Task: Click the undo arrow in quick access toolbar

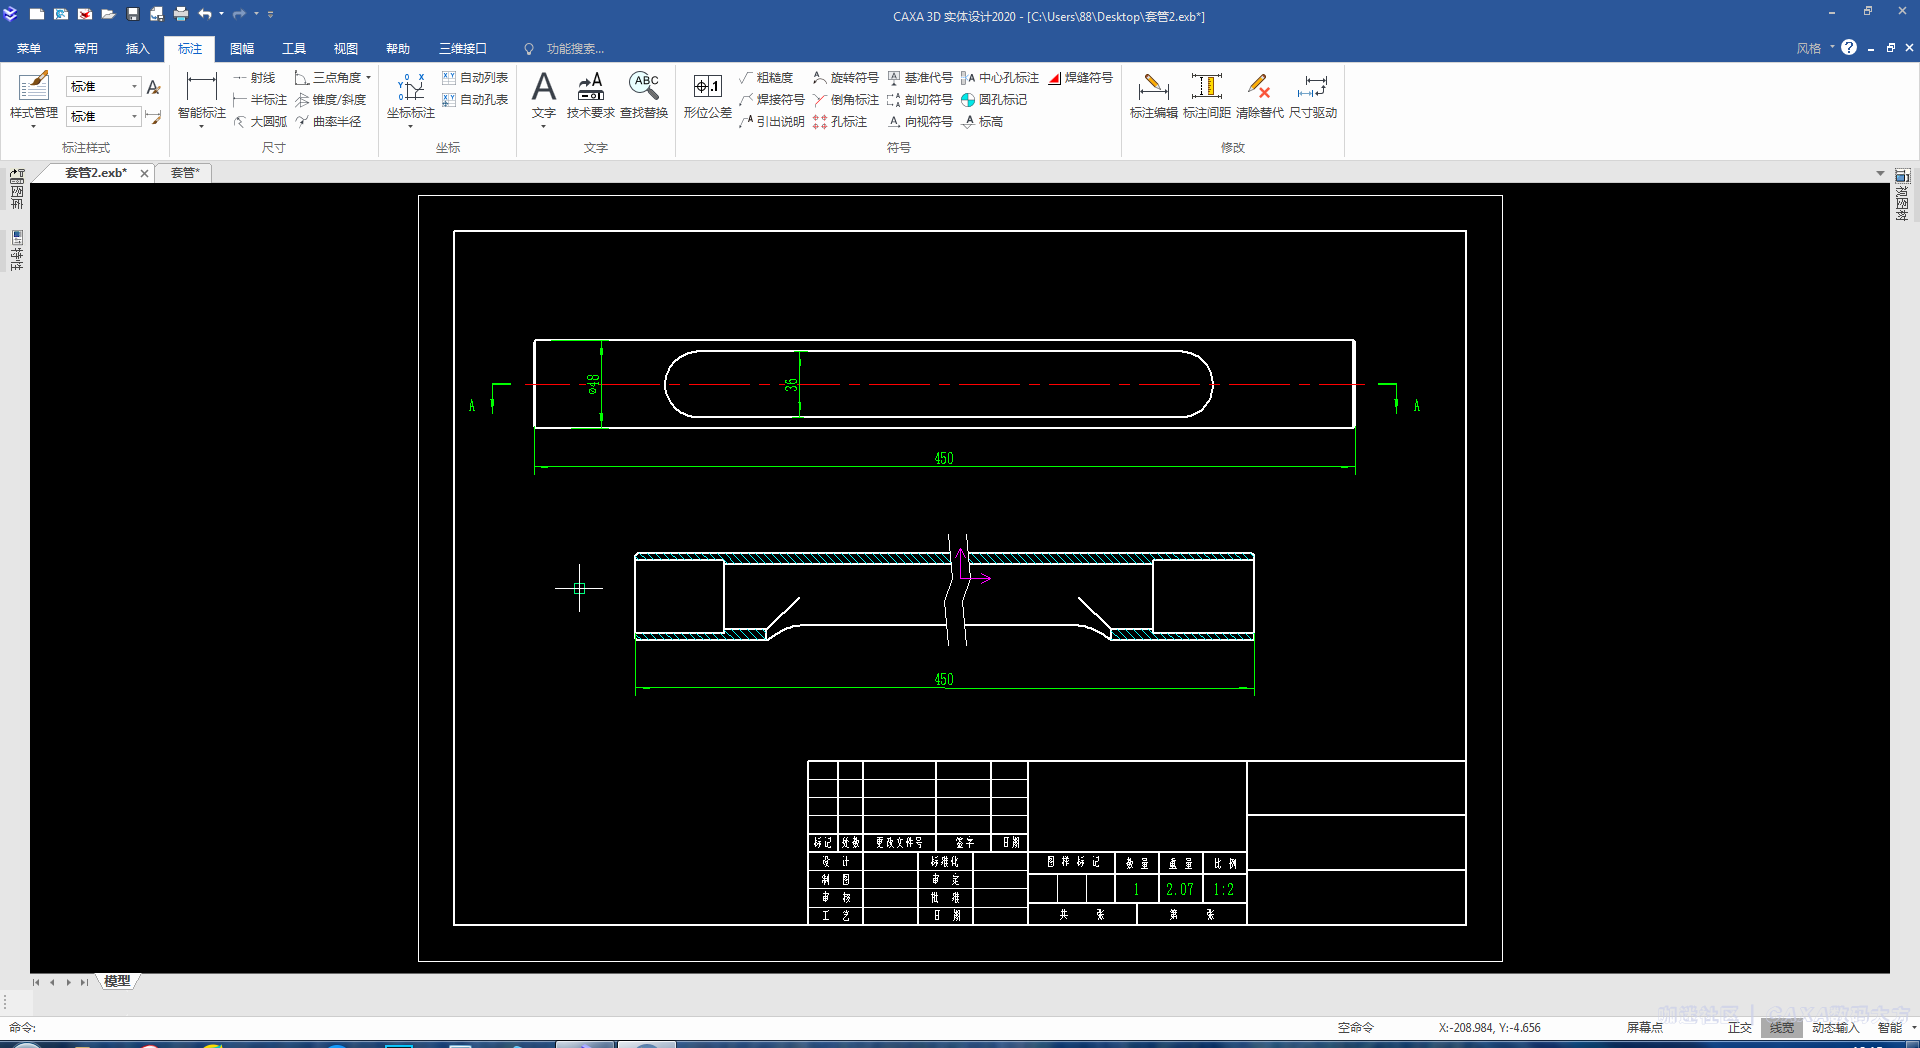Action: (205, 14)
